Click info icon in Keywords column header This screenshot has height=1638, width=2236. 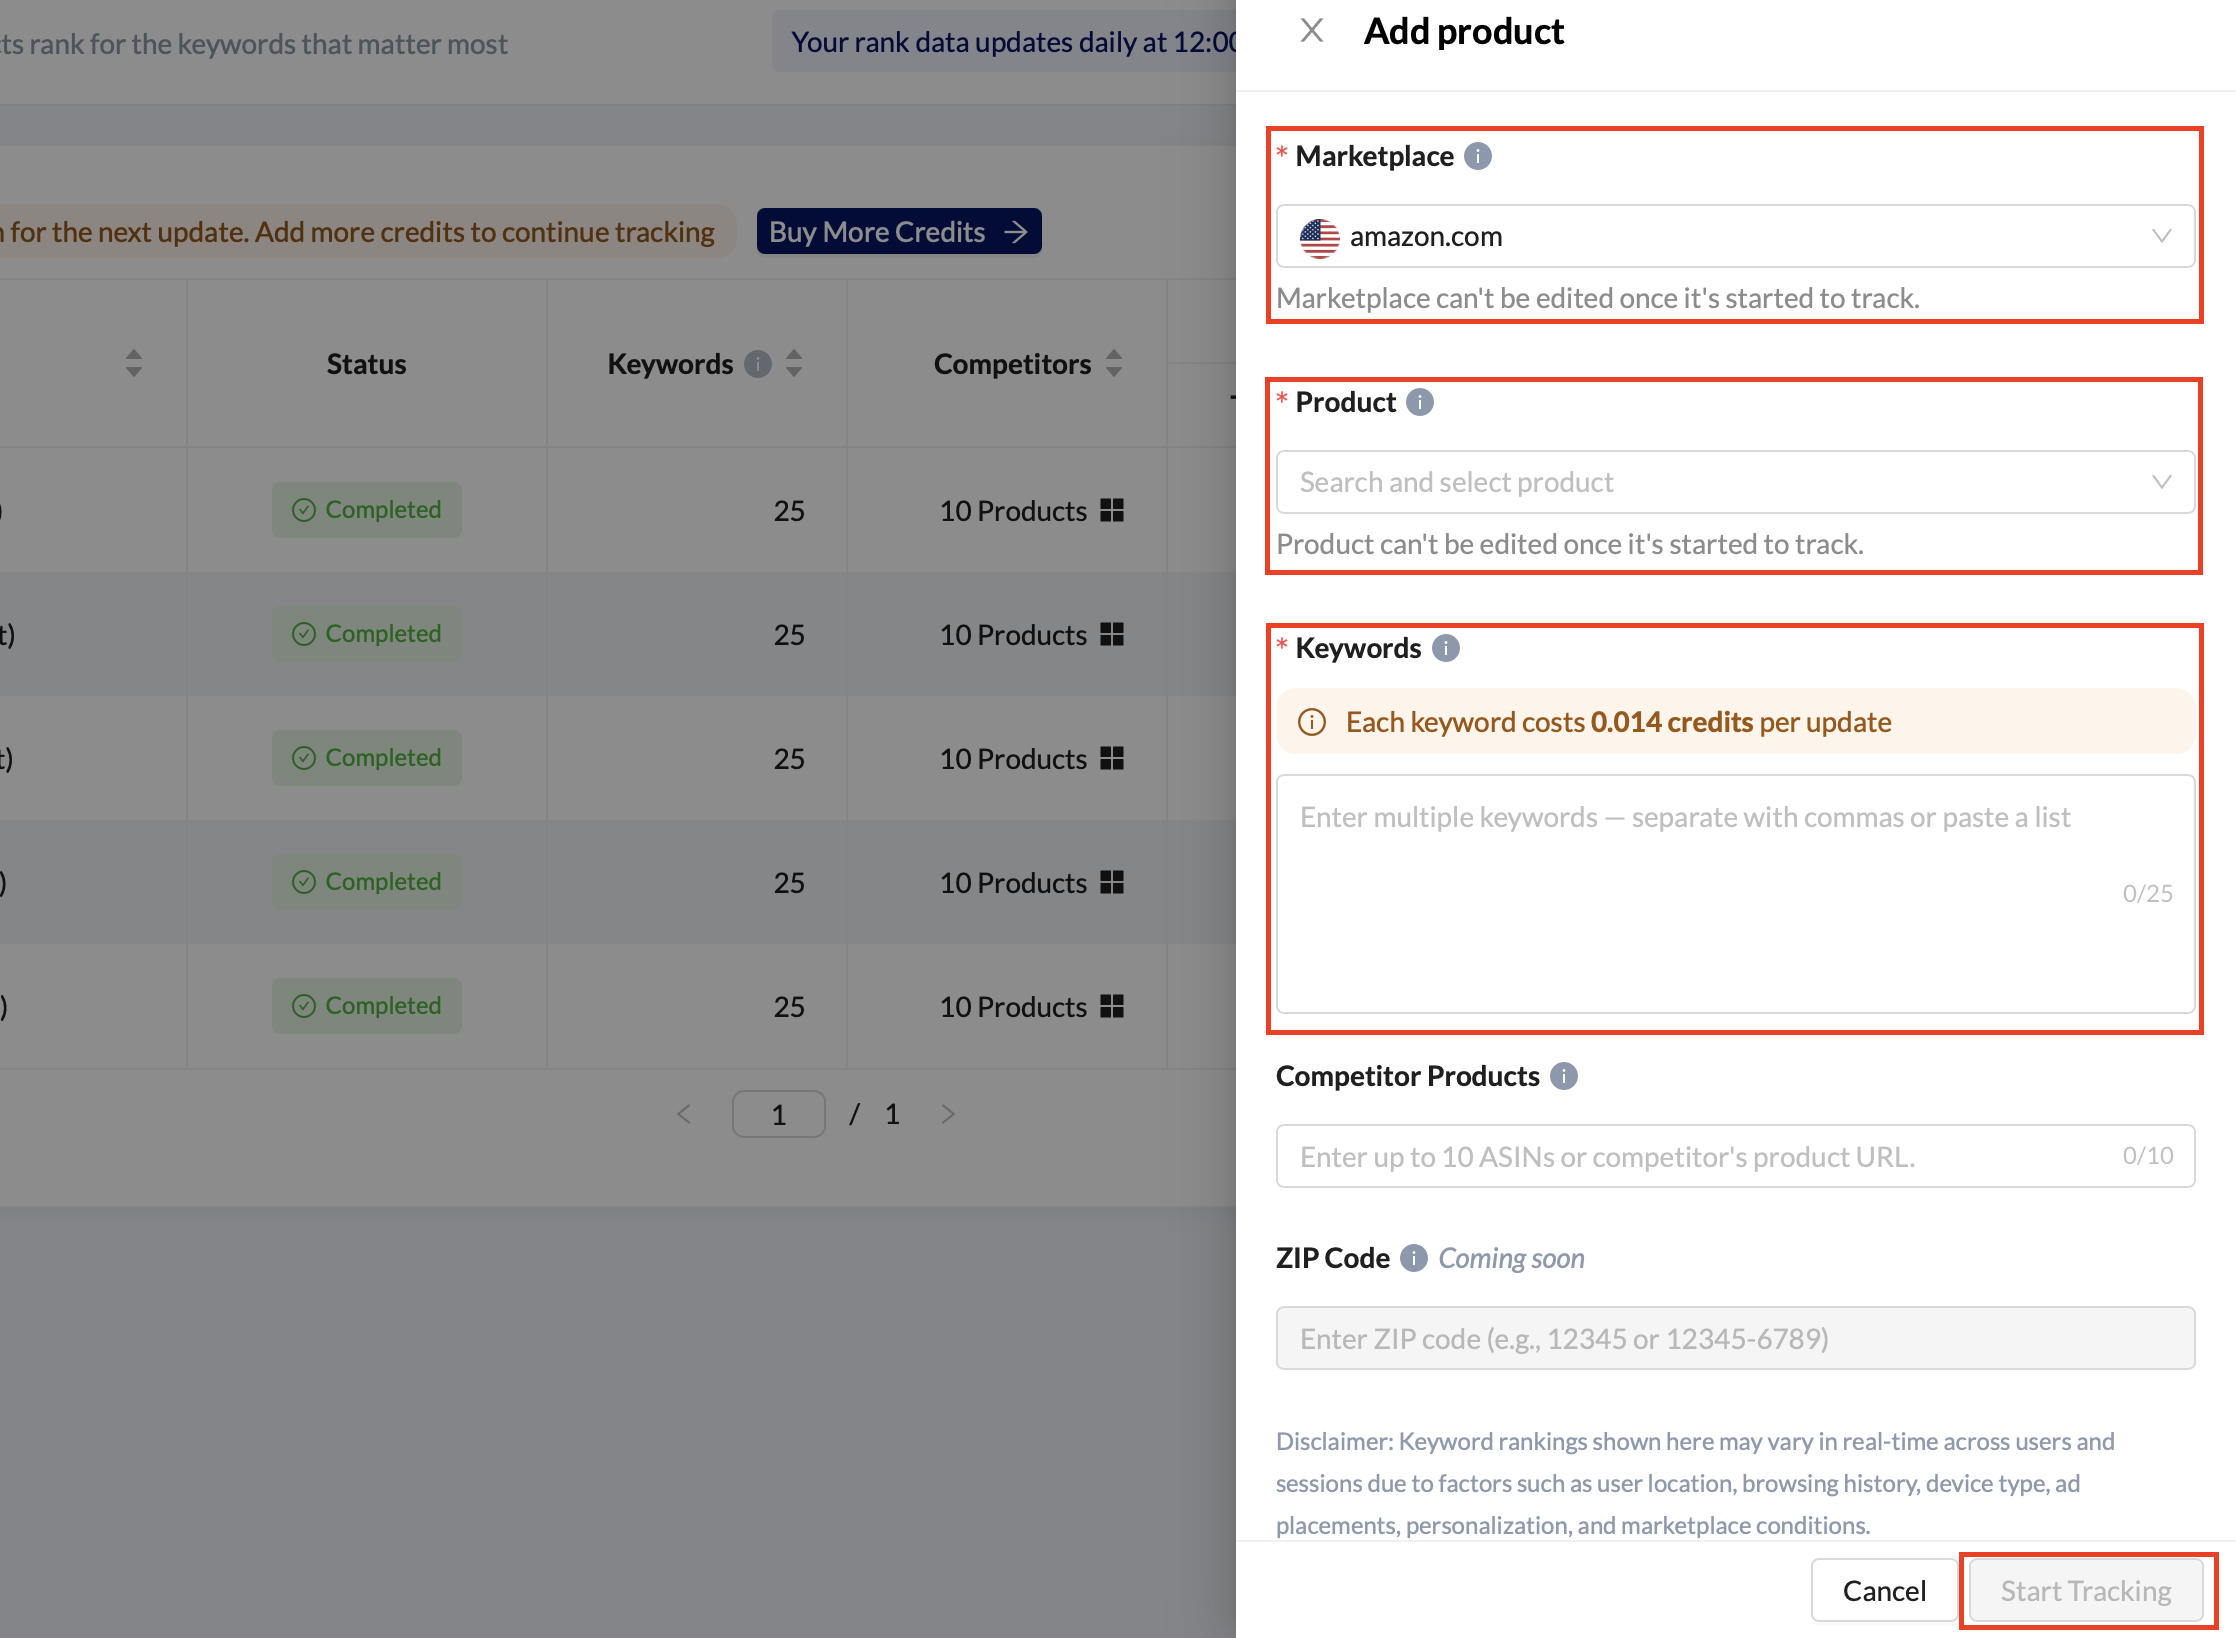point(758,364)
